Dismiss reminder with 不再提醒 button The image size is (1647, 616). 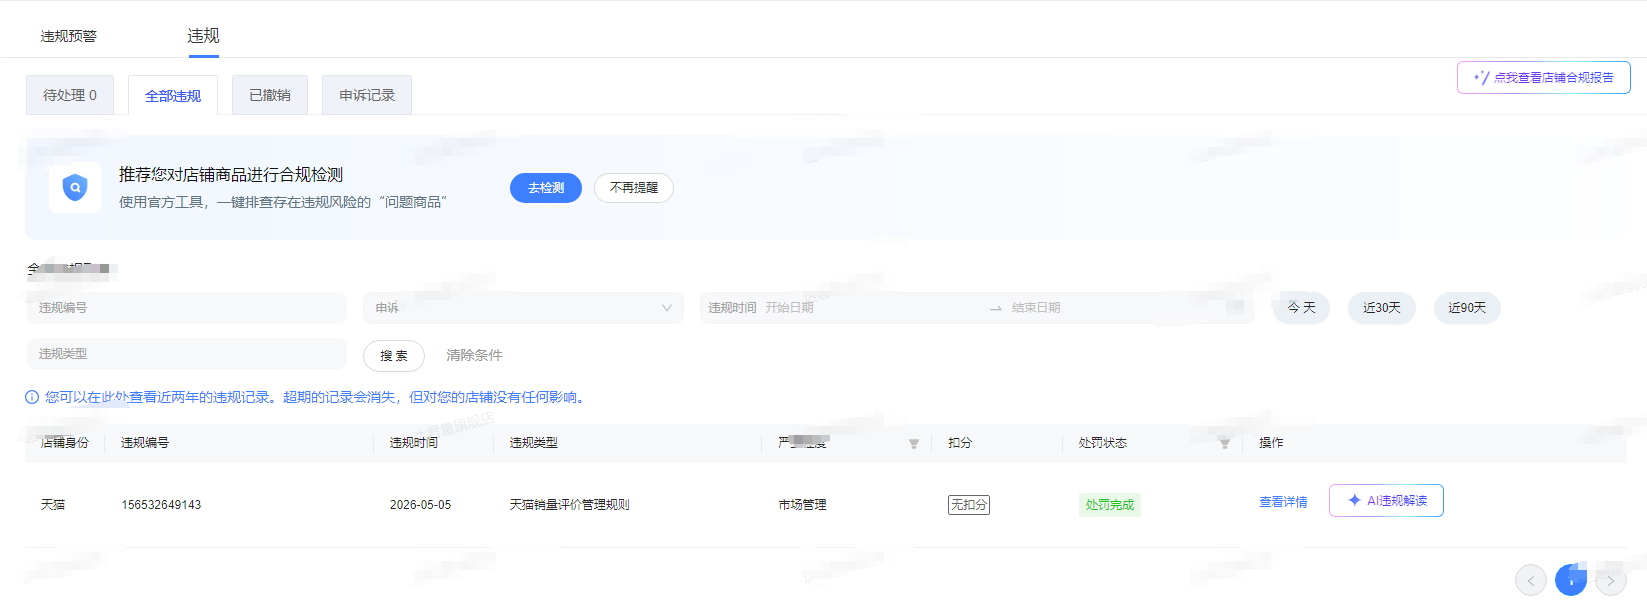[634, 188]
